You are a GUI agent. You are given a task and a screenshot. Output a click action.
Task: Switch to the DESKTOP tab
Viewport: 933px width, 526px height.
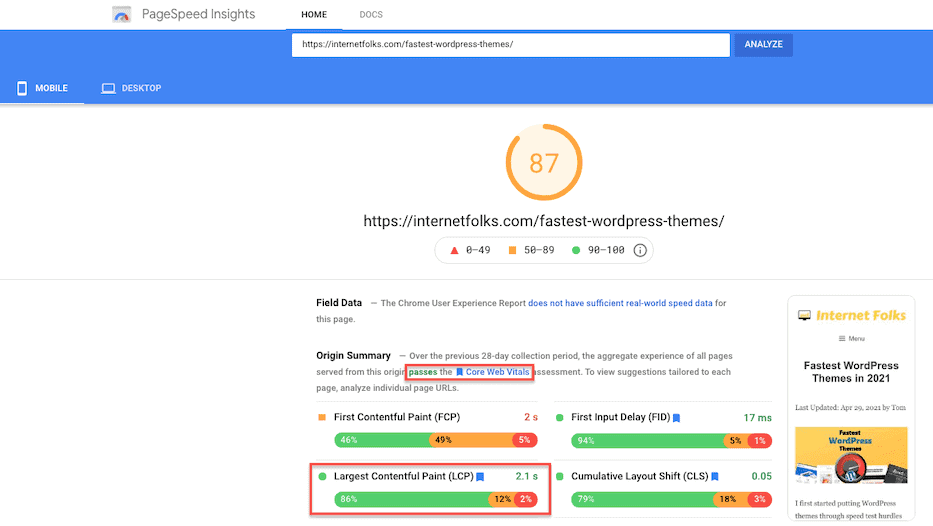(132, 88)
